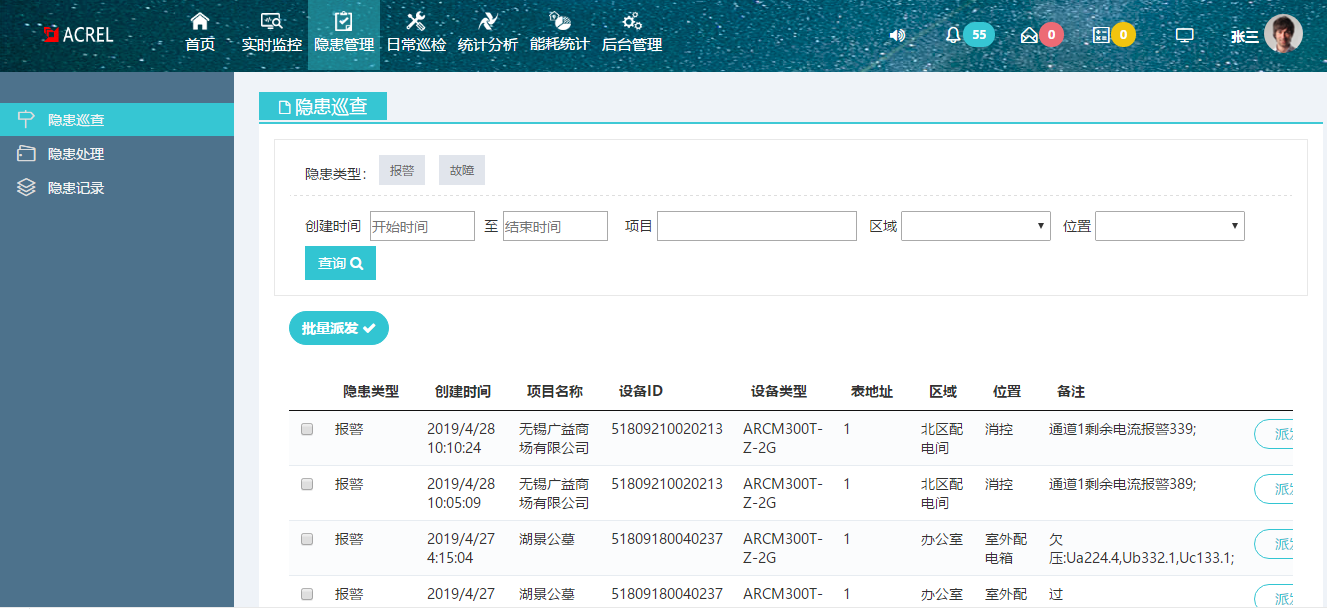Screen dimensions: 1327x609
Task: Click the 欠压 Ua224.4 remark text
Action: [x=1141, y=548]
